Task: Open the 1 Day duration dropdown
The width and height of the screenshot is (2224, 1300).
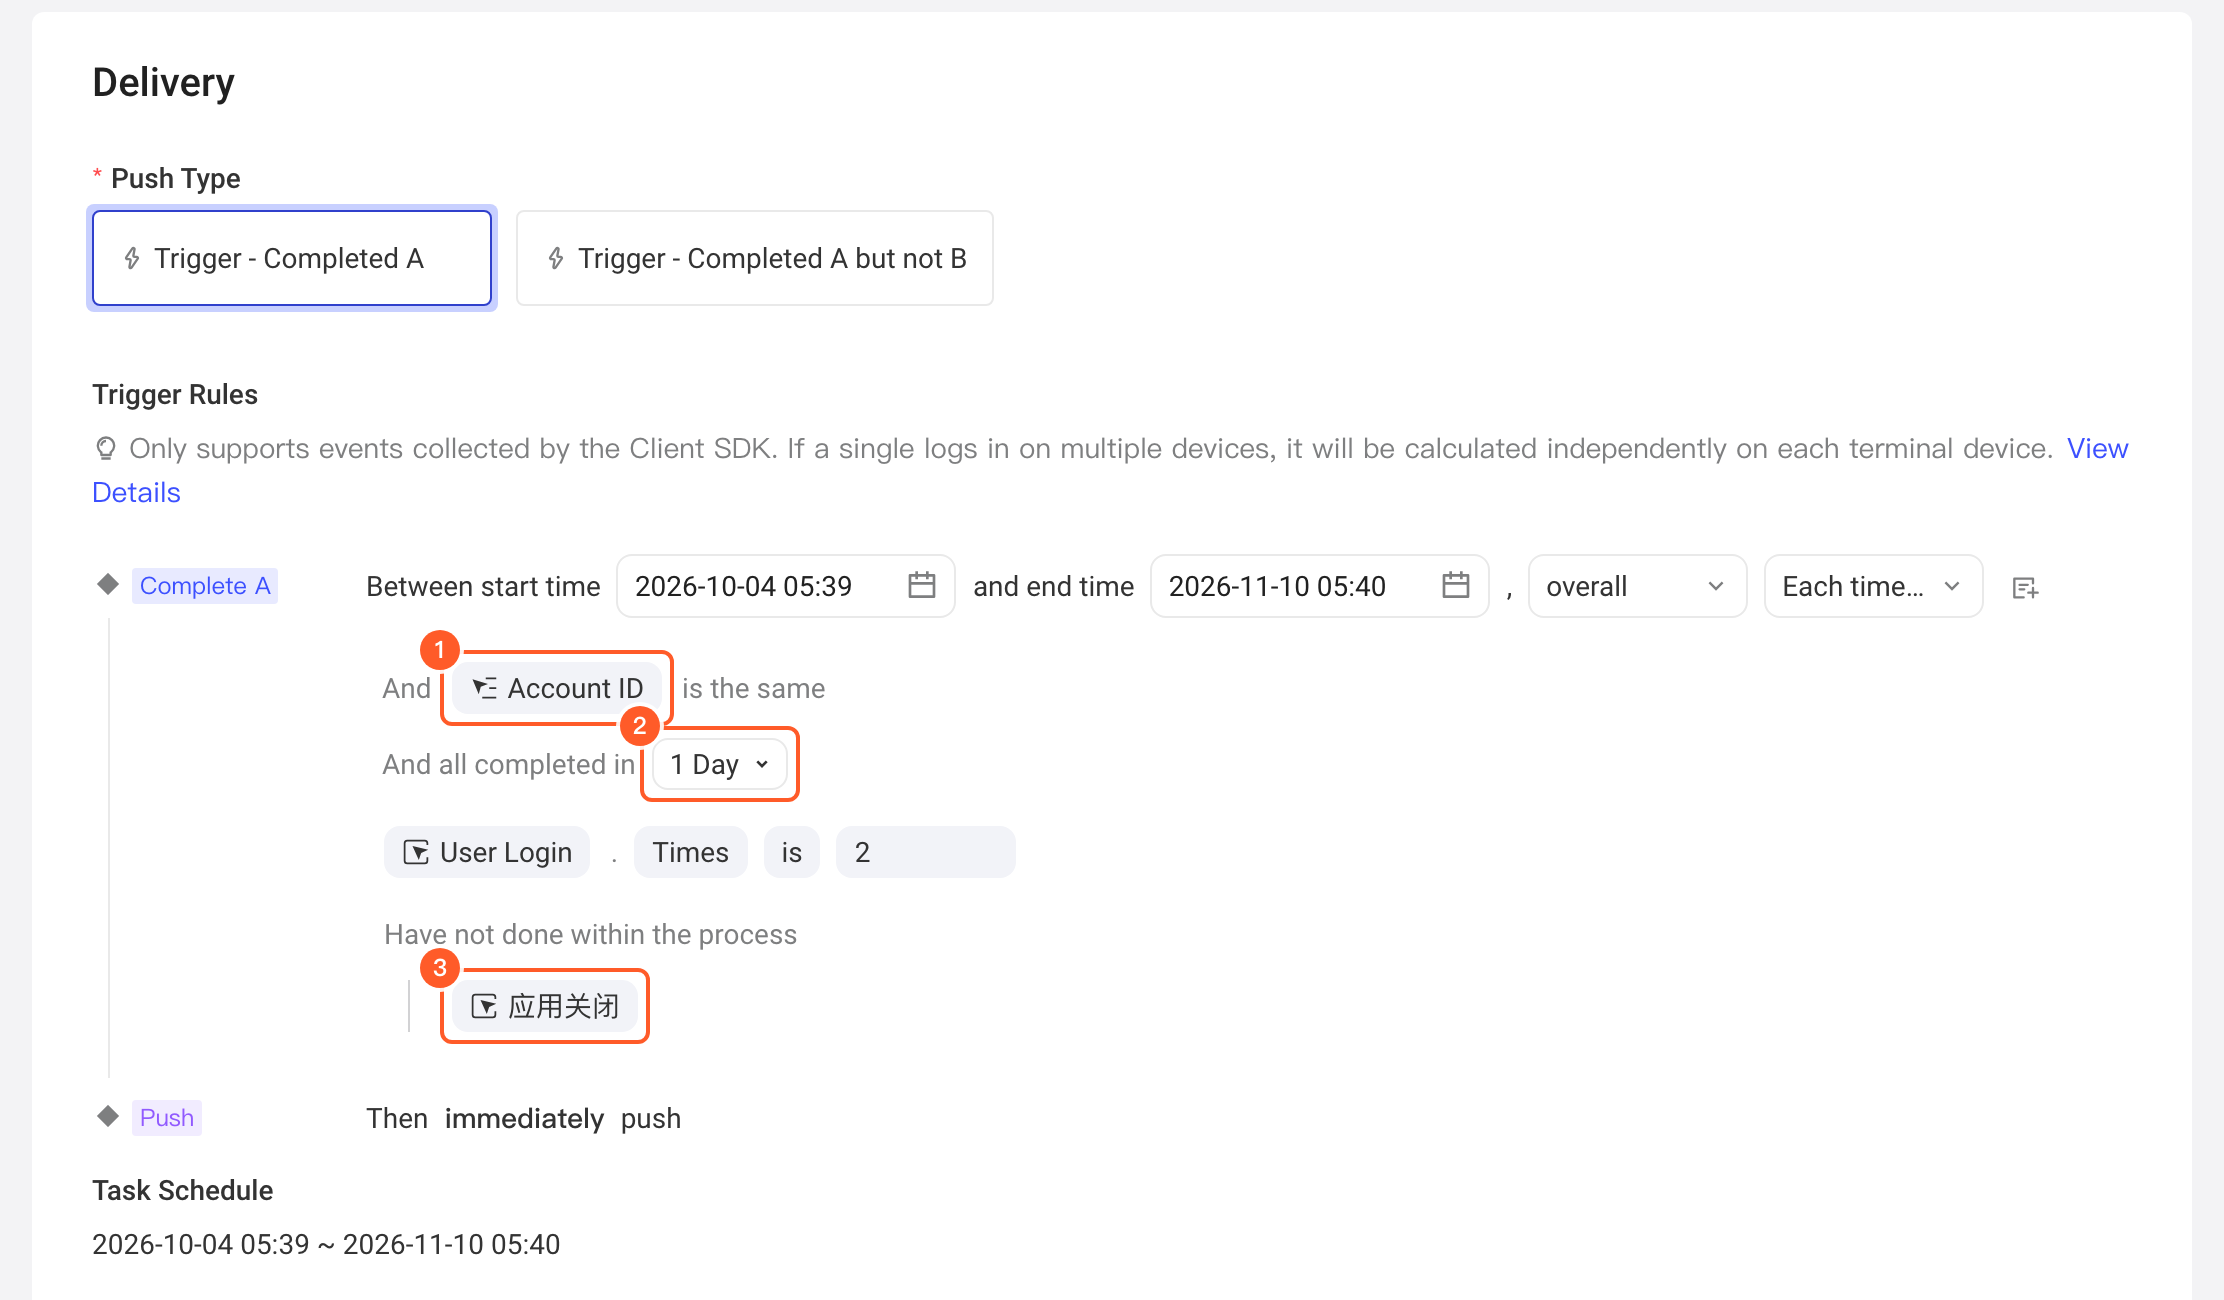Action: 720,764
